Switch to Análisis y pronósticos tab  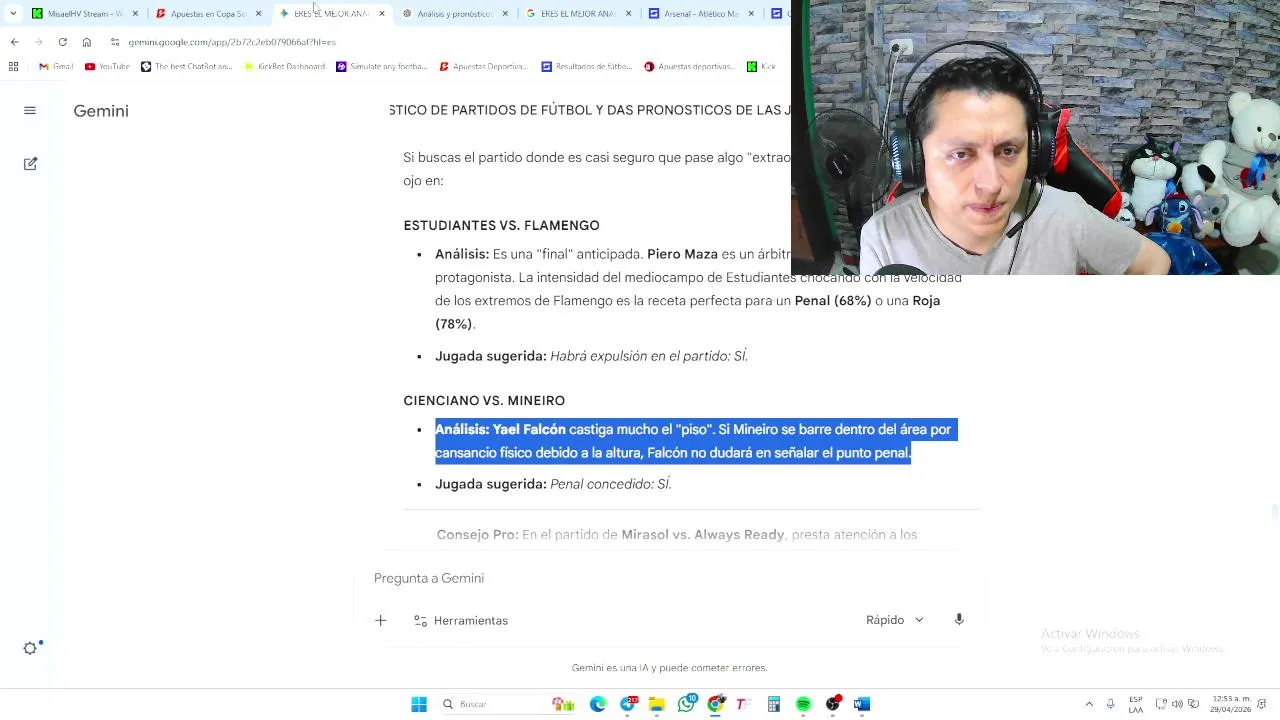tap(455, 14)
